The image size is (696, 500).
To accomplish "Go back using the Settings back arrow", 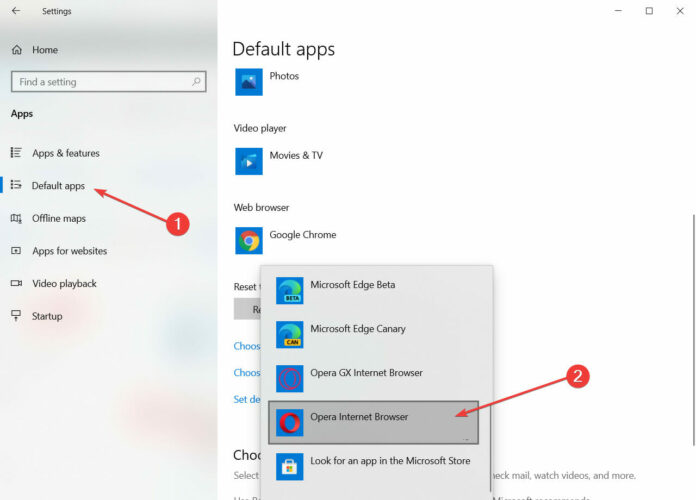I will (16, 11).
